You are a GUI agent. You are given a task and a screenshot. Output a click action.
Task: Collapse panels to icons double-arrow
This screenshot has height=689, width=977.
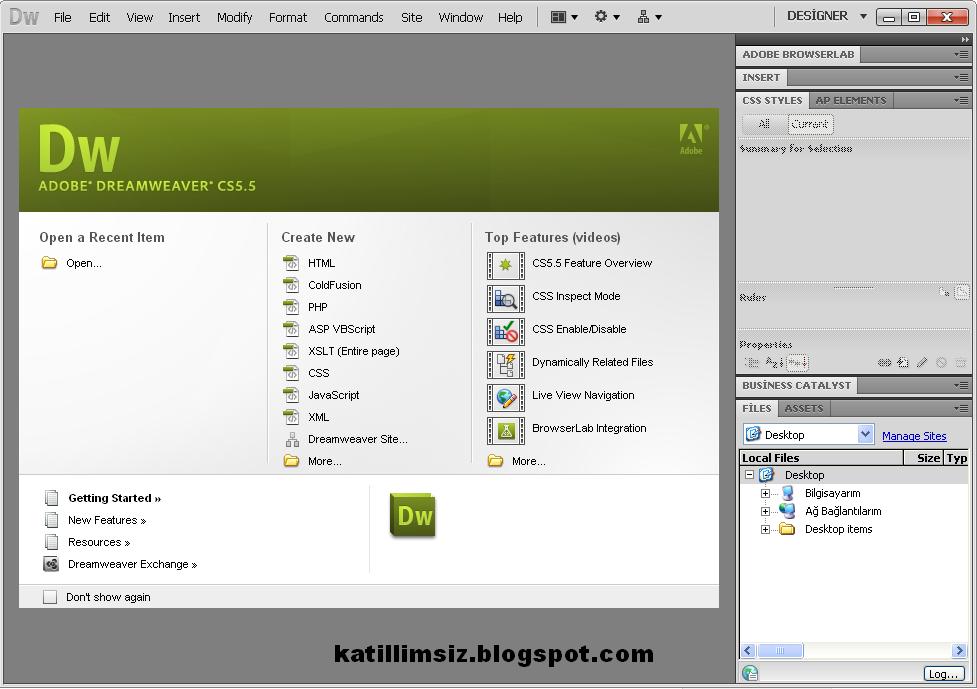[965, 39]
